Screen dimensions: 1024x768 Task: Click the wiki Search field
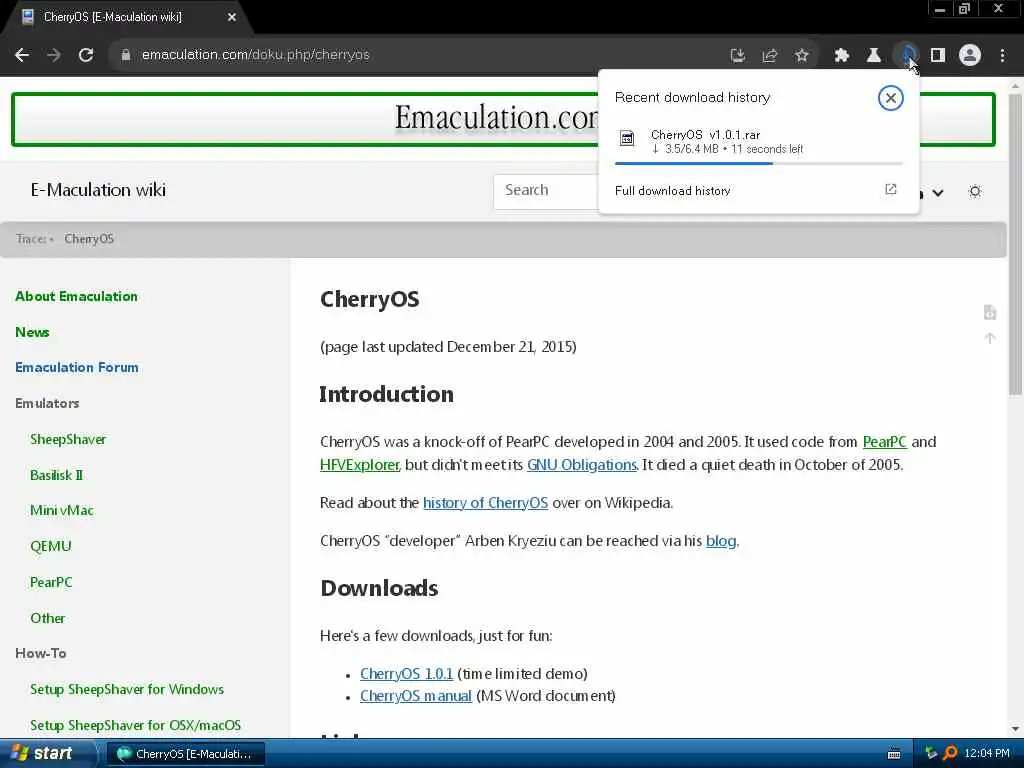pos(546,191)
